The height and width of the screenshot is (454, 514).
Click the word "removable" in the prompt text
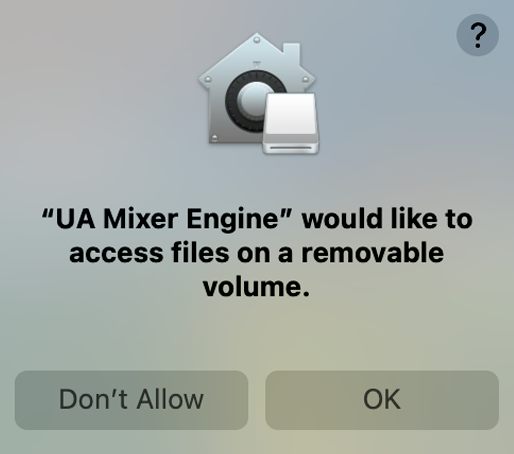coord(372,253)
